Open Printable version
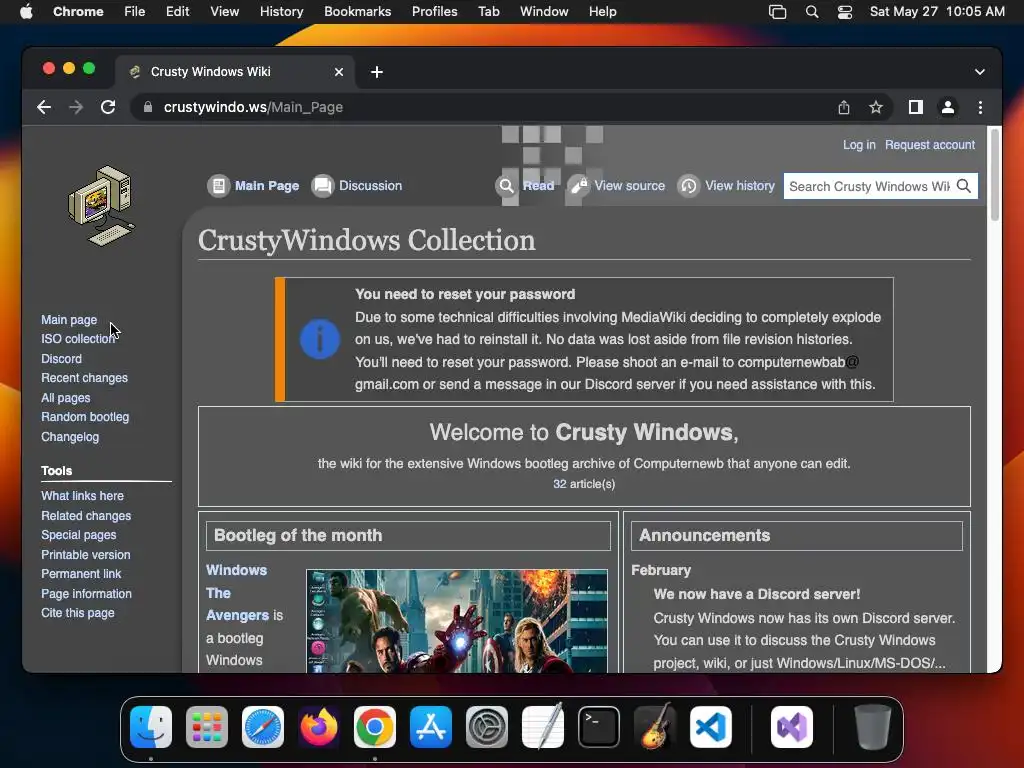 [x=86, y=554]
